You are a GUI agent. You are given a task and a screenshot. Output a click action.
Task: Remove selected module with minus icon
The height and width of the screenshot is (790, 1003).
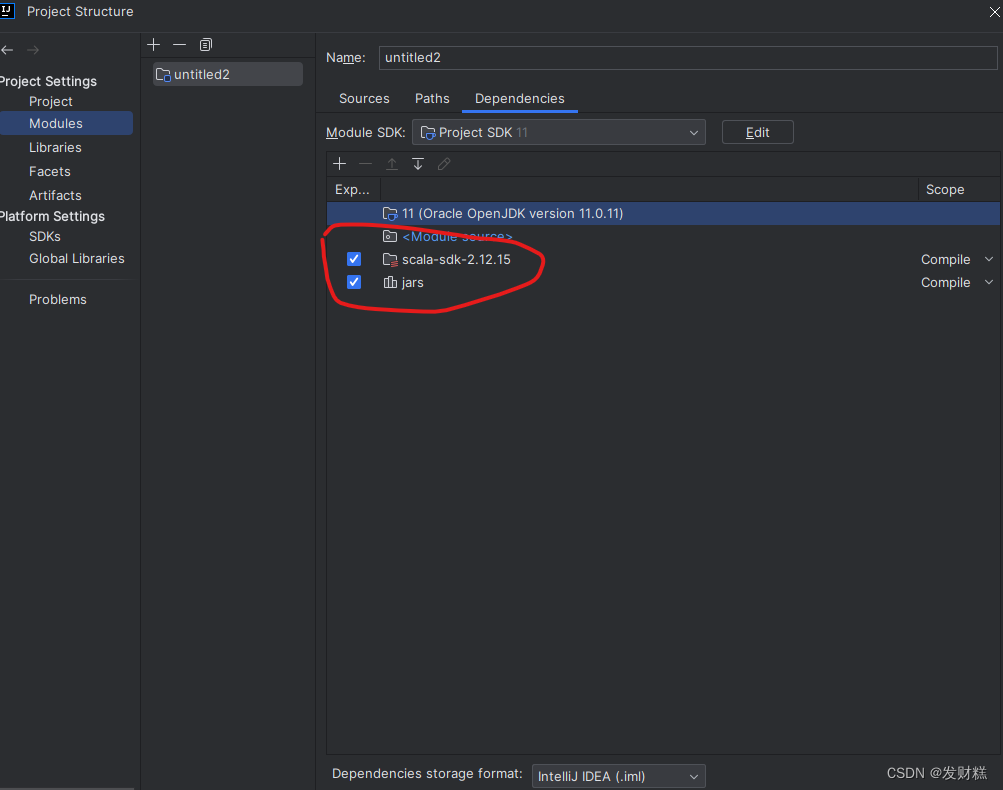pyautogui.click(x=179, y=44)
